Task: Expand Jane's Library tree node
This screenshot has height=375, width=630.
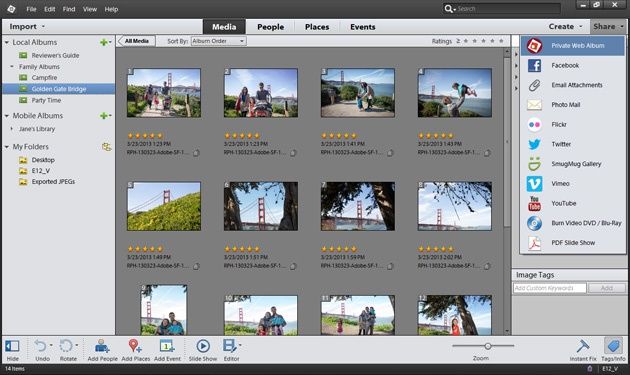Action: (x=12, y=129)
